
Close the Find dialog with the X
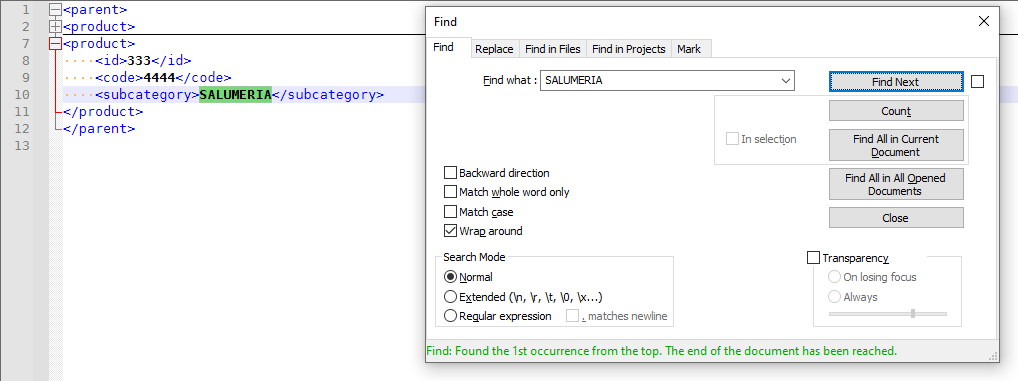(x=984, y=21)
